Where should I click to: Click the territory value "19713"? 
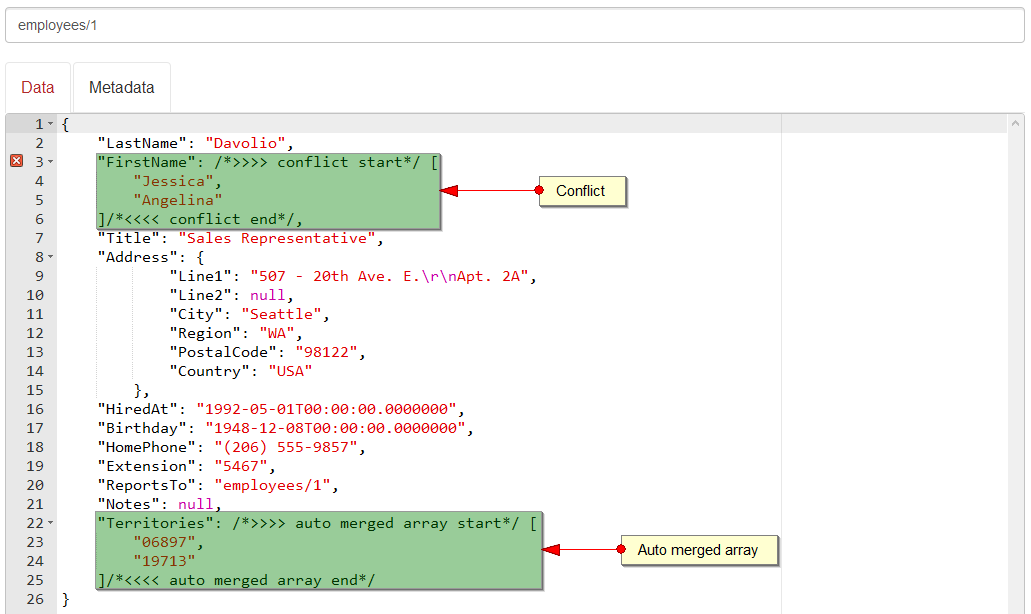pyautogui.click(x=164, y=561)
